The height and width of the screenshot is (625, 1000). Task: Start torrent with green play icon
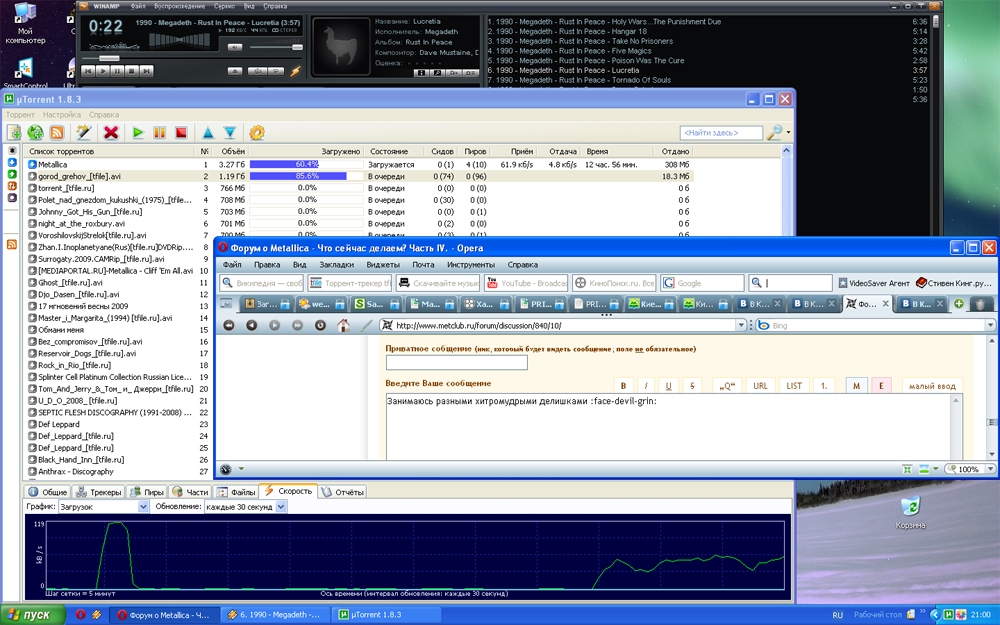click(x=138, y=132)
